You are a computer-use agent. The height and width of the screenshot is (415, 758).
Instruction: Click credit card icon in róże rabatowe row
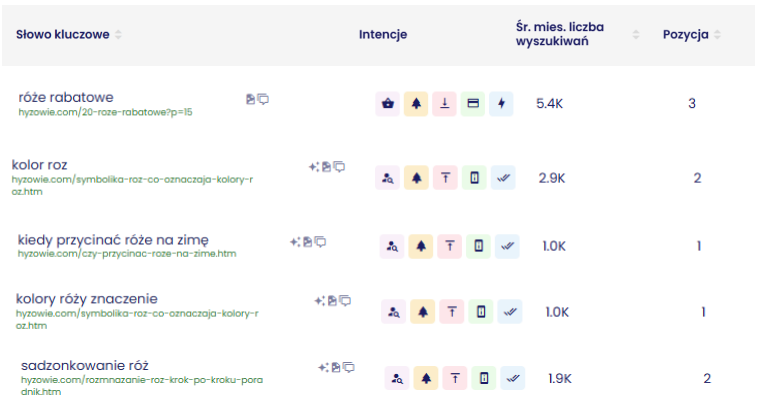tap(473, 104)
